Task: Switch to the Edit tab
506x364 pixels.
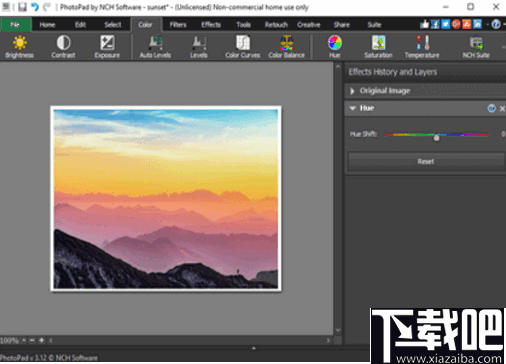Action: click(x=80, y=25)
